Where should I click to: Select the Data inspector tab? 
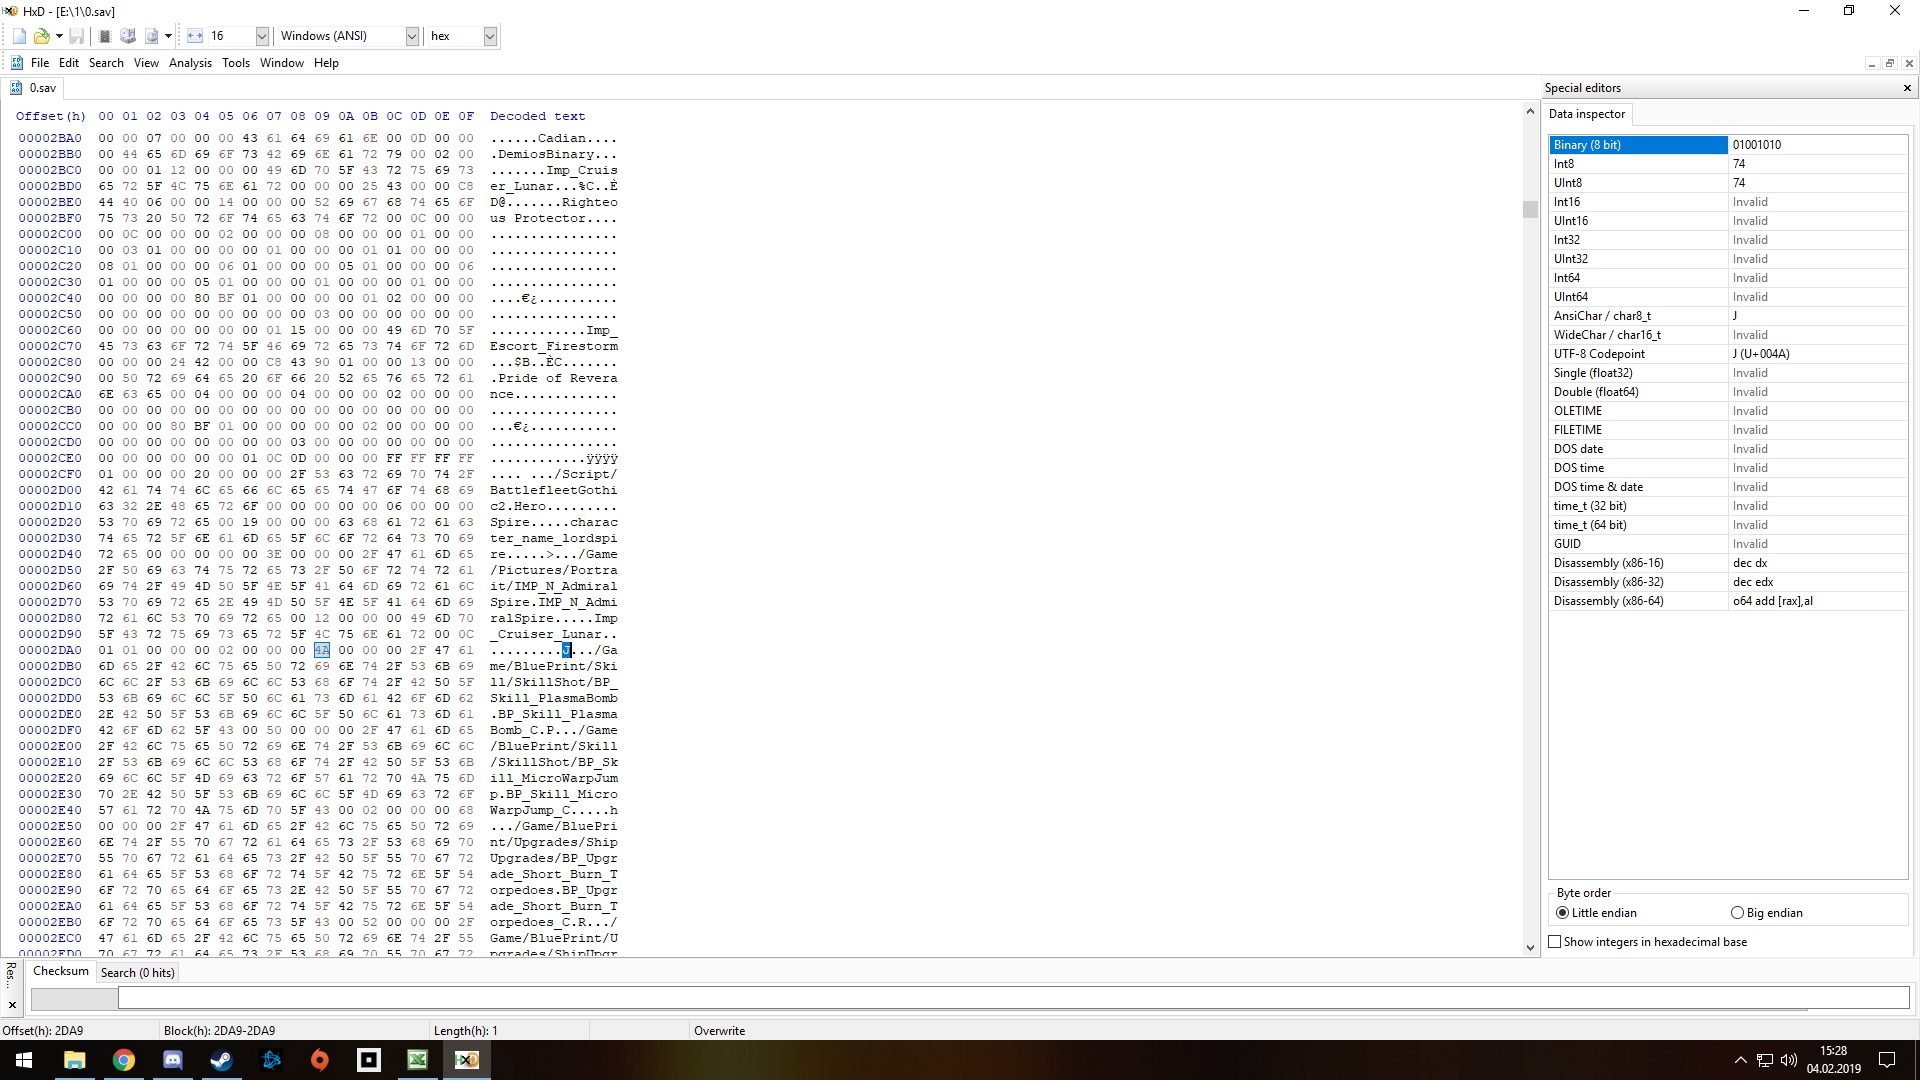1586,114
